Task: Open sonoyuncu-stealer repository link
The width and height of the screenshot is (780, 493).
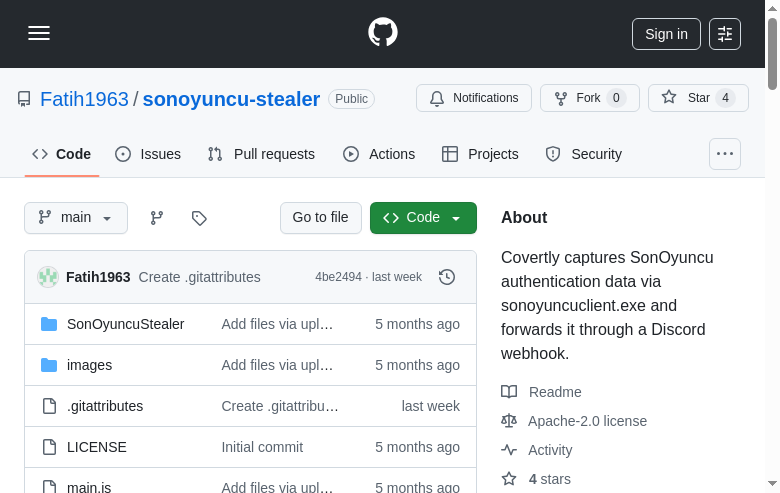Action: (x=231, y=99)
